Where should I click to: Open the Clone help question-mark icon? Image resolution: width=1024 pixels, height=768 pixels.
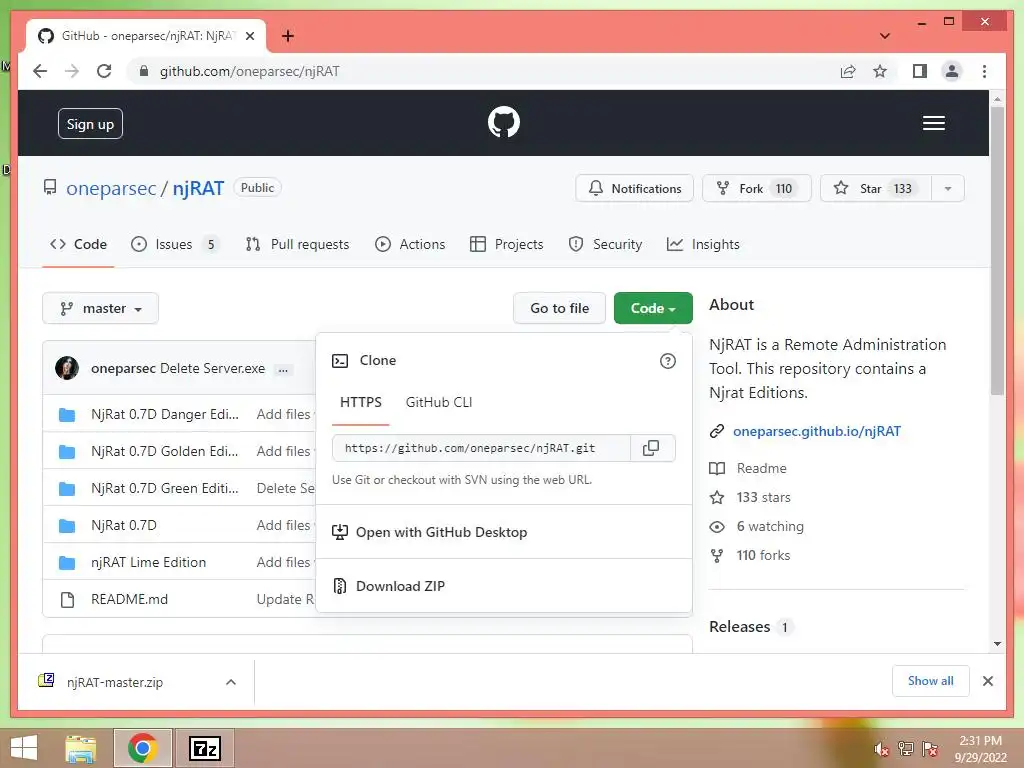tap(667, 361)
